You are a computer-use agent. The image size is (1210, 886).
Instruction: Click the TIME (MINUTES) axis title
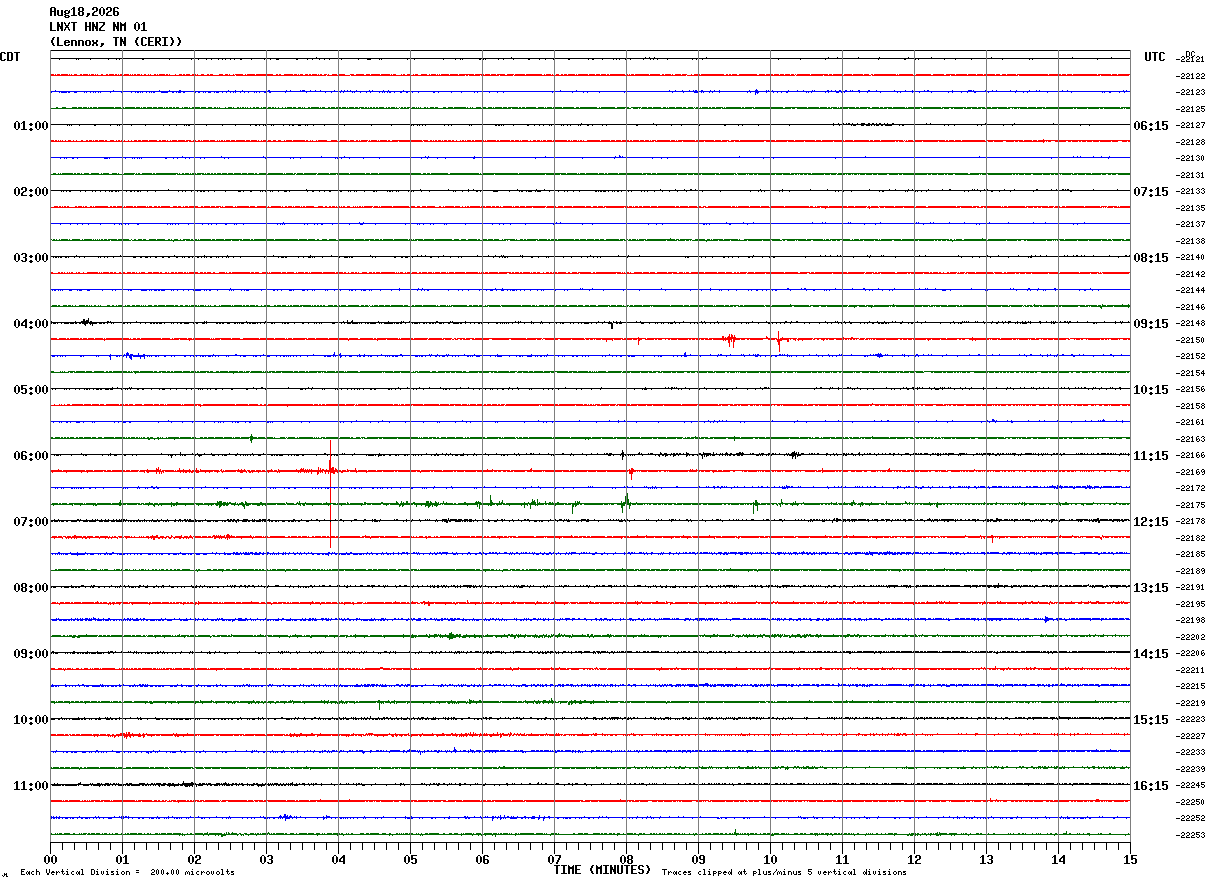pos(602,870)
